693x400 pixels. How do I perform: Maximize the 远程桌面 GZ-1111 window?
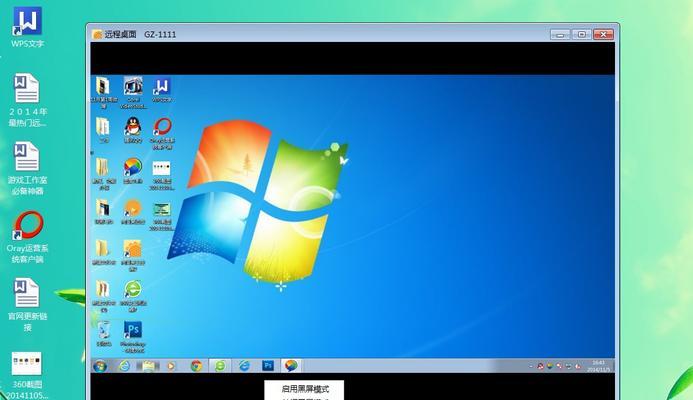point(582,34)
